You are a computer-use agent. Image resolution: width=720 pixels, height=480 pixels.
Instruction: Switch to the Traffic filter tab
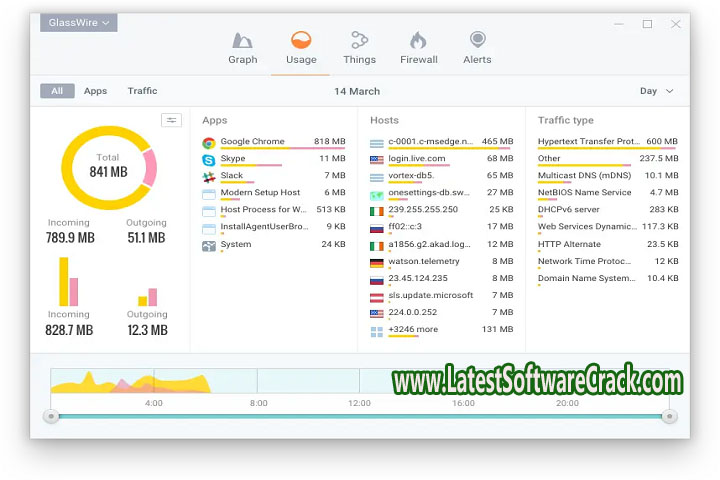pyautogui.click(x=142, y=91)
